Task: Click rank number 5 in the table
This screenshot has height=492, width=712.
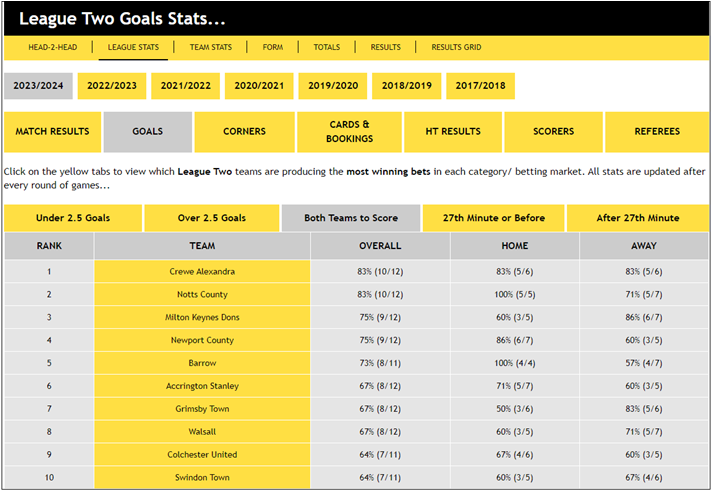Action: (x=49, y=363)
